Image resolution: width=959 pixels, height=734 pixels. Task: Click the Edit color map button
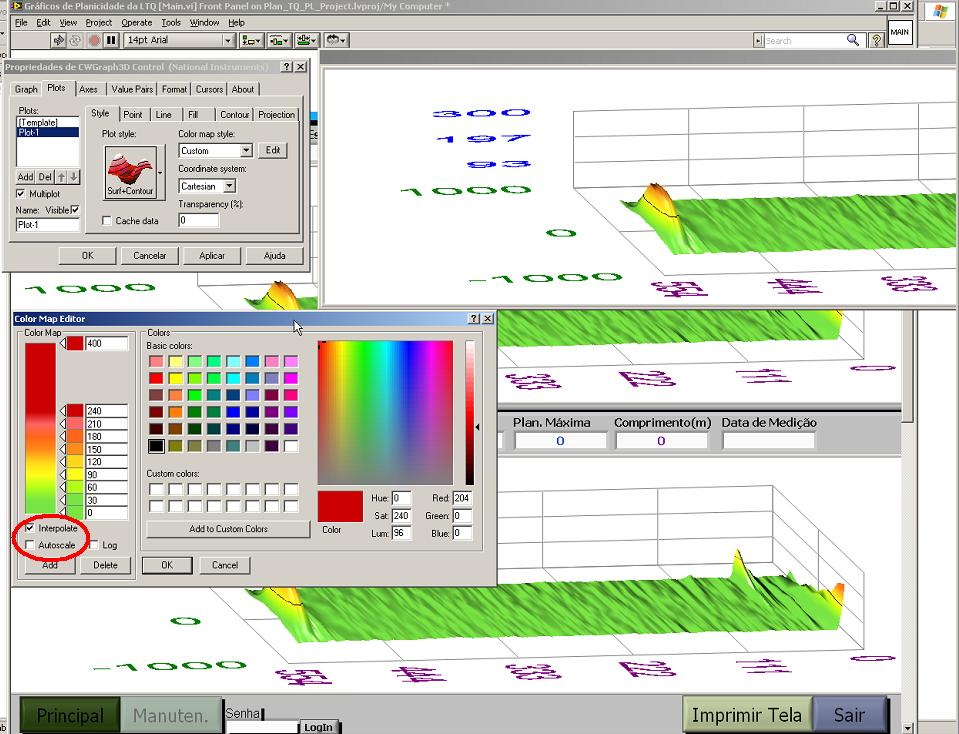point(273,150)
